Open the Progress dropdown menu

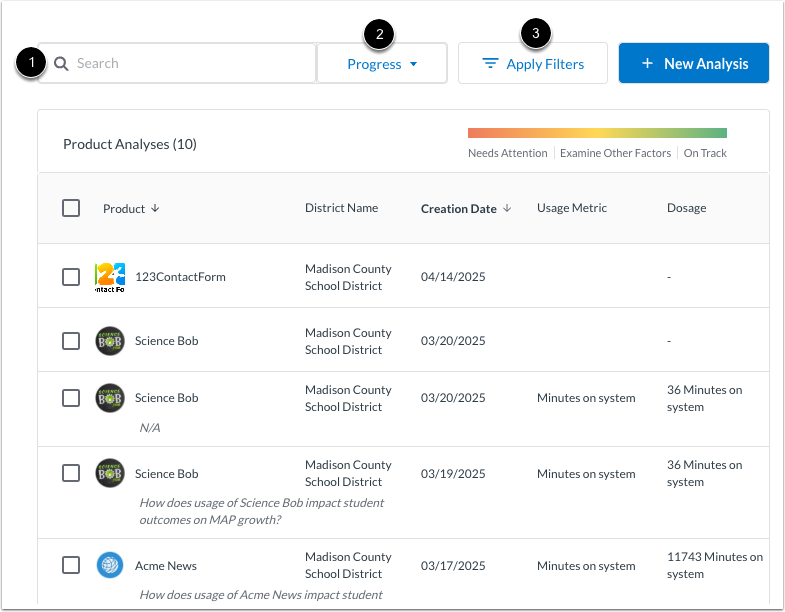coord(382,64)
